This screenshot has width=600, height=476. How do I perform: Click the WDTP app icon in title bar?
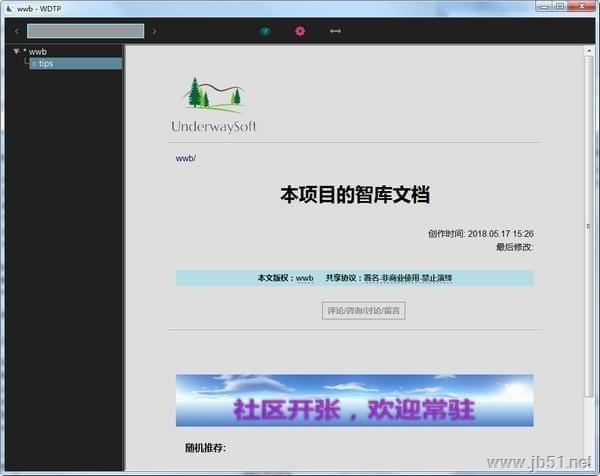coord(9,7)
